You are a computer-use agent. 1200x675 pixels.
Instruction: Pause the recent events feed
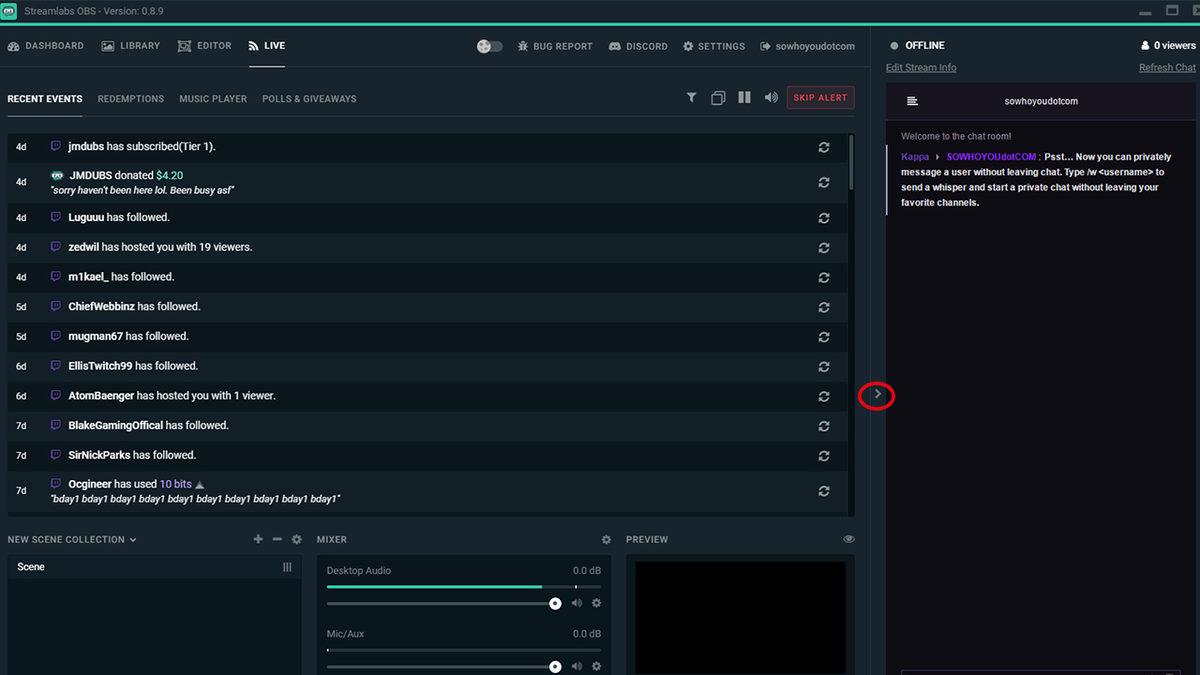(744, 97)
